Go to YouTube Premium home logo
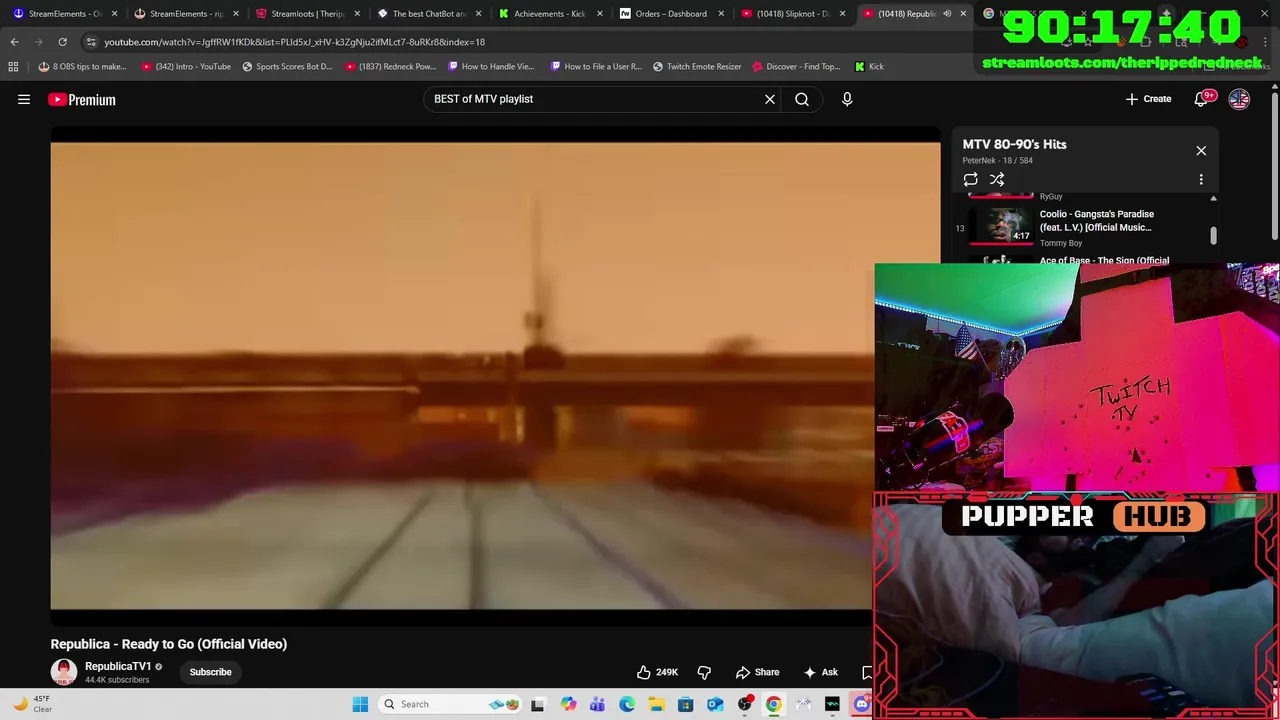1280x720 pixels. [82, 99]
